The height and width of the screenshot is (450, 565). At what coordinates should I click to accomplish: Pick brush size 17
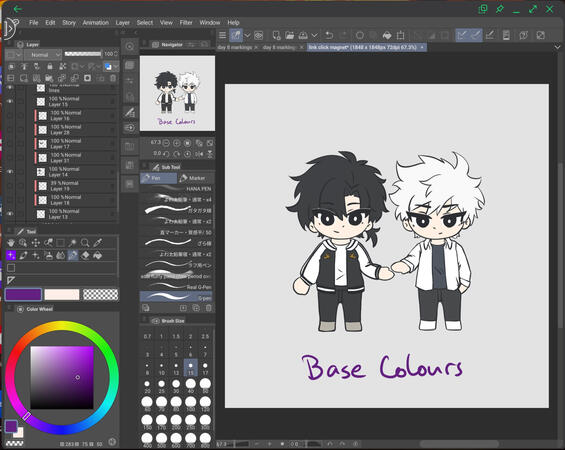pyautogui.click(x=205, y=368)
